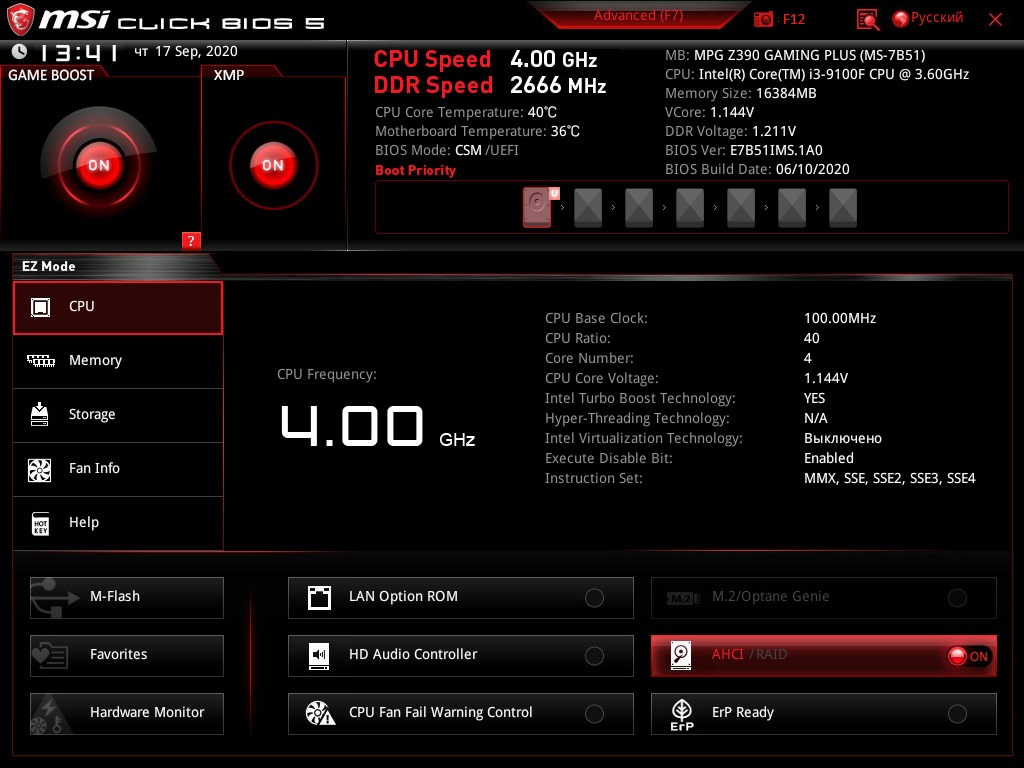
Task: Open Hardware Monitor
Action: coord(127,714)
